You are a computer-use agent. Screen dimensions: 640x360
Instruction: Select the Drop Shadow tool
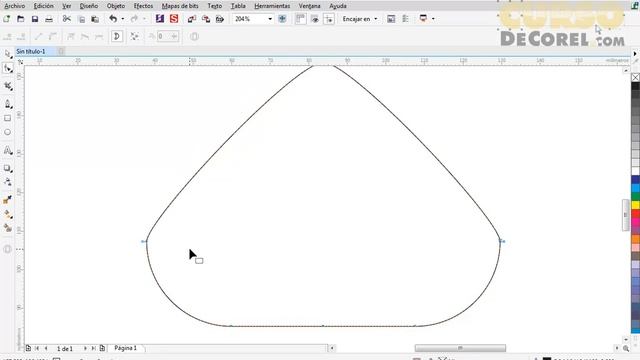7,168
